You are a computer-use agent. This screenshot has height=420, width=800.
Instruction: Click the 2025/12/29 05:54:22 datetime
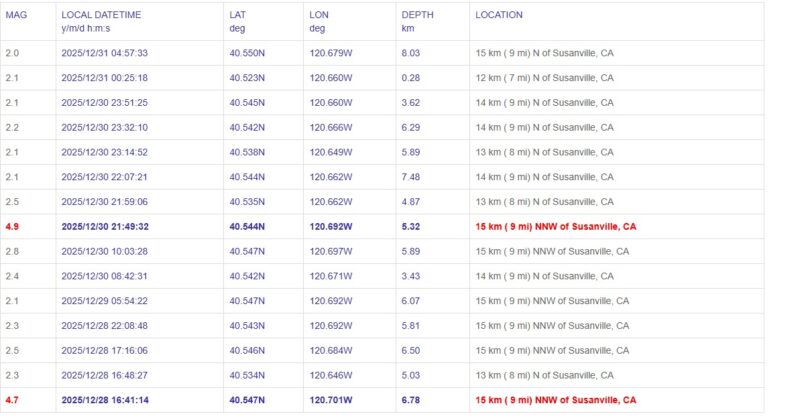click(x=105, y=300)
